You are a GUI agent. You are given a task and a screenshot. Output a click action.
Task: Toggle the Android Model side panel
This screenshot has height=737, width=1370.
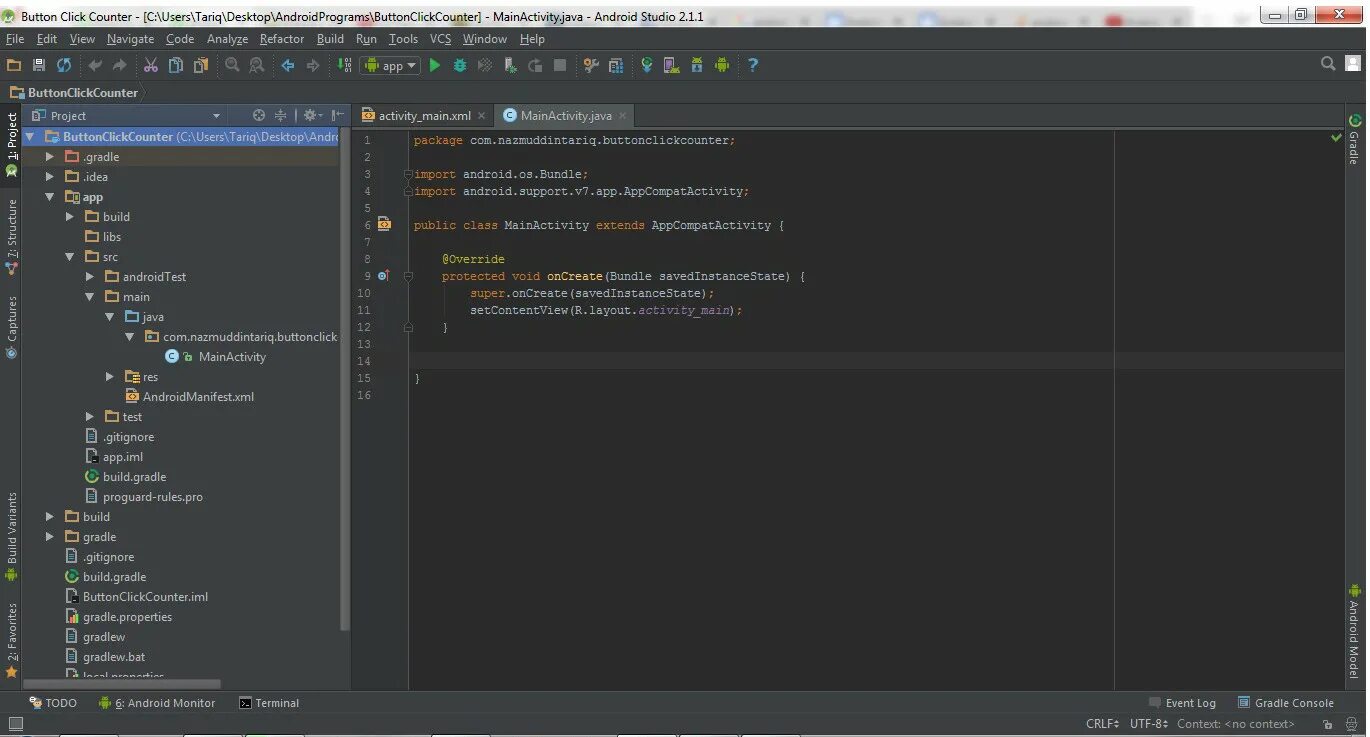[1355, 631]
